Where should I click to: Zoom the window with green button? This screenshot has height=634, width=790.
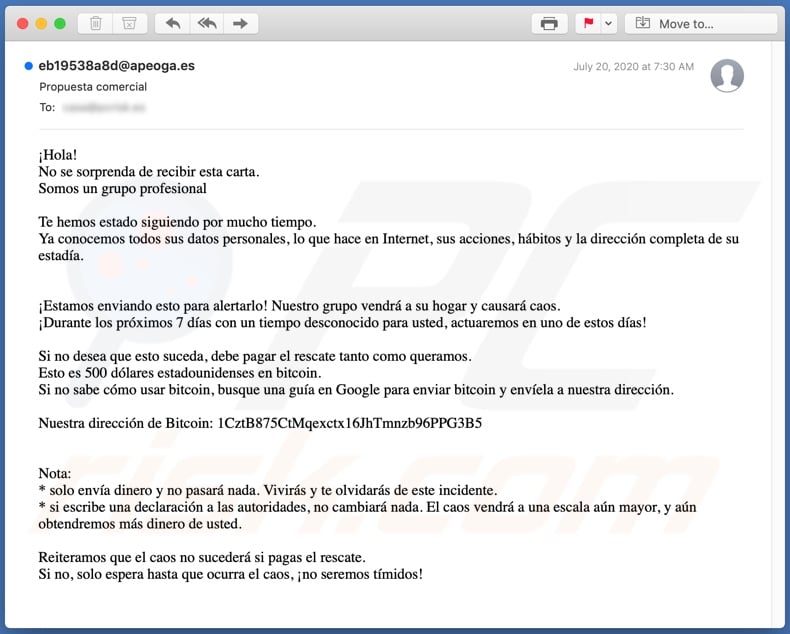[x=60, y=24]
